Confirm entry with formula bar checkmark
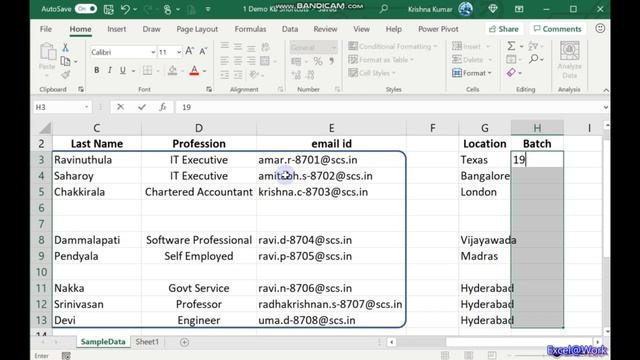Image resolution: width=640 pixels, height=360 pixels. click(142, 107)
